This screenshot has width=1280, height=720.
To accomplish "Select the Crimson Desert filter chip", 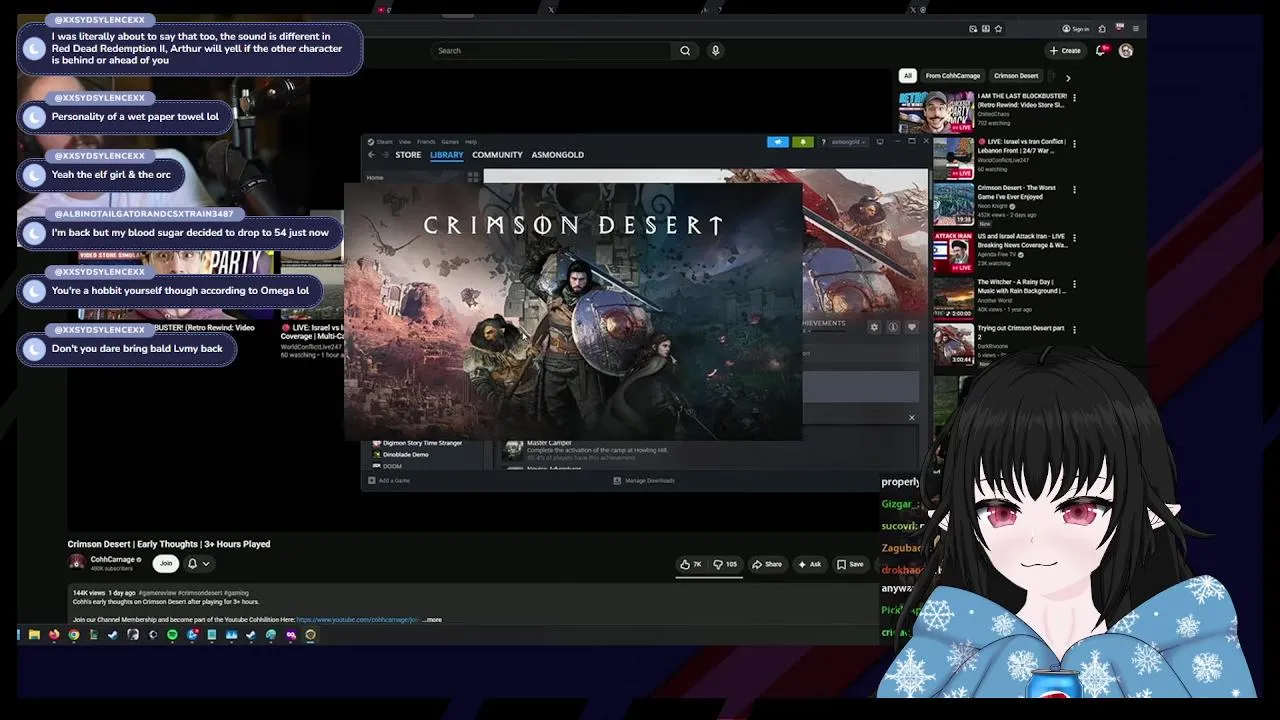I will tap(1016, 76).
